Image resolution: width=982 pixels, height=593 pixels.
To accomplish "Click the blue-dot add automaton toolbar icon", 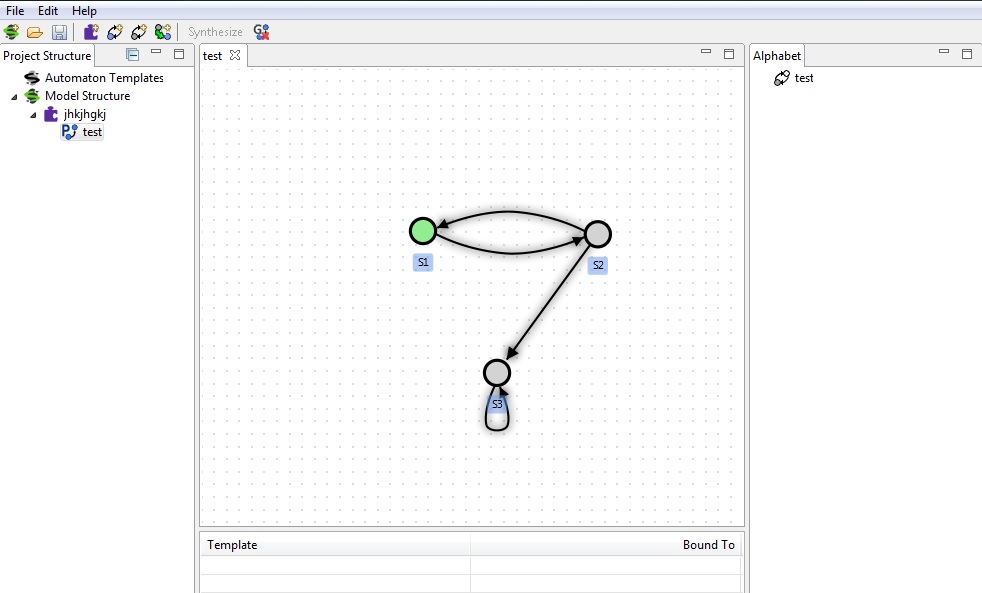I will coord(115,32).
